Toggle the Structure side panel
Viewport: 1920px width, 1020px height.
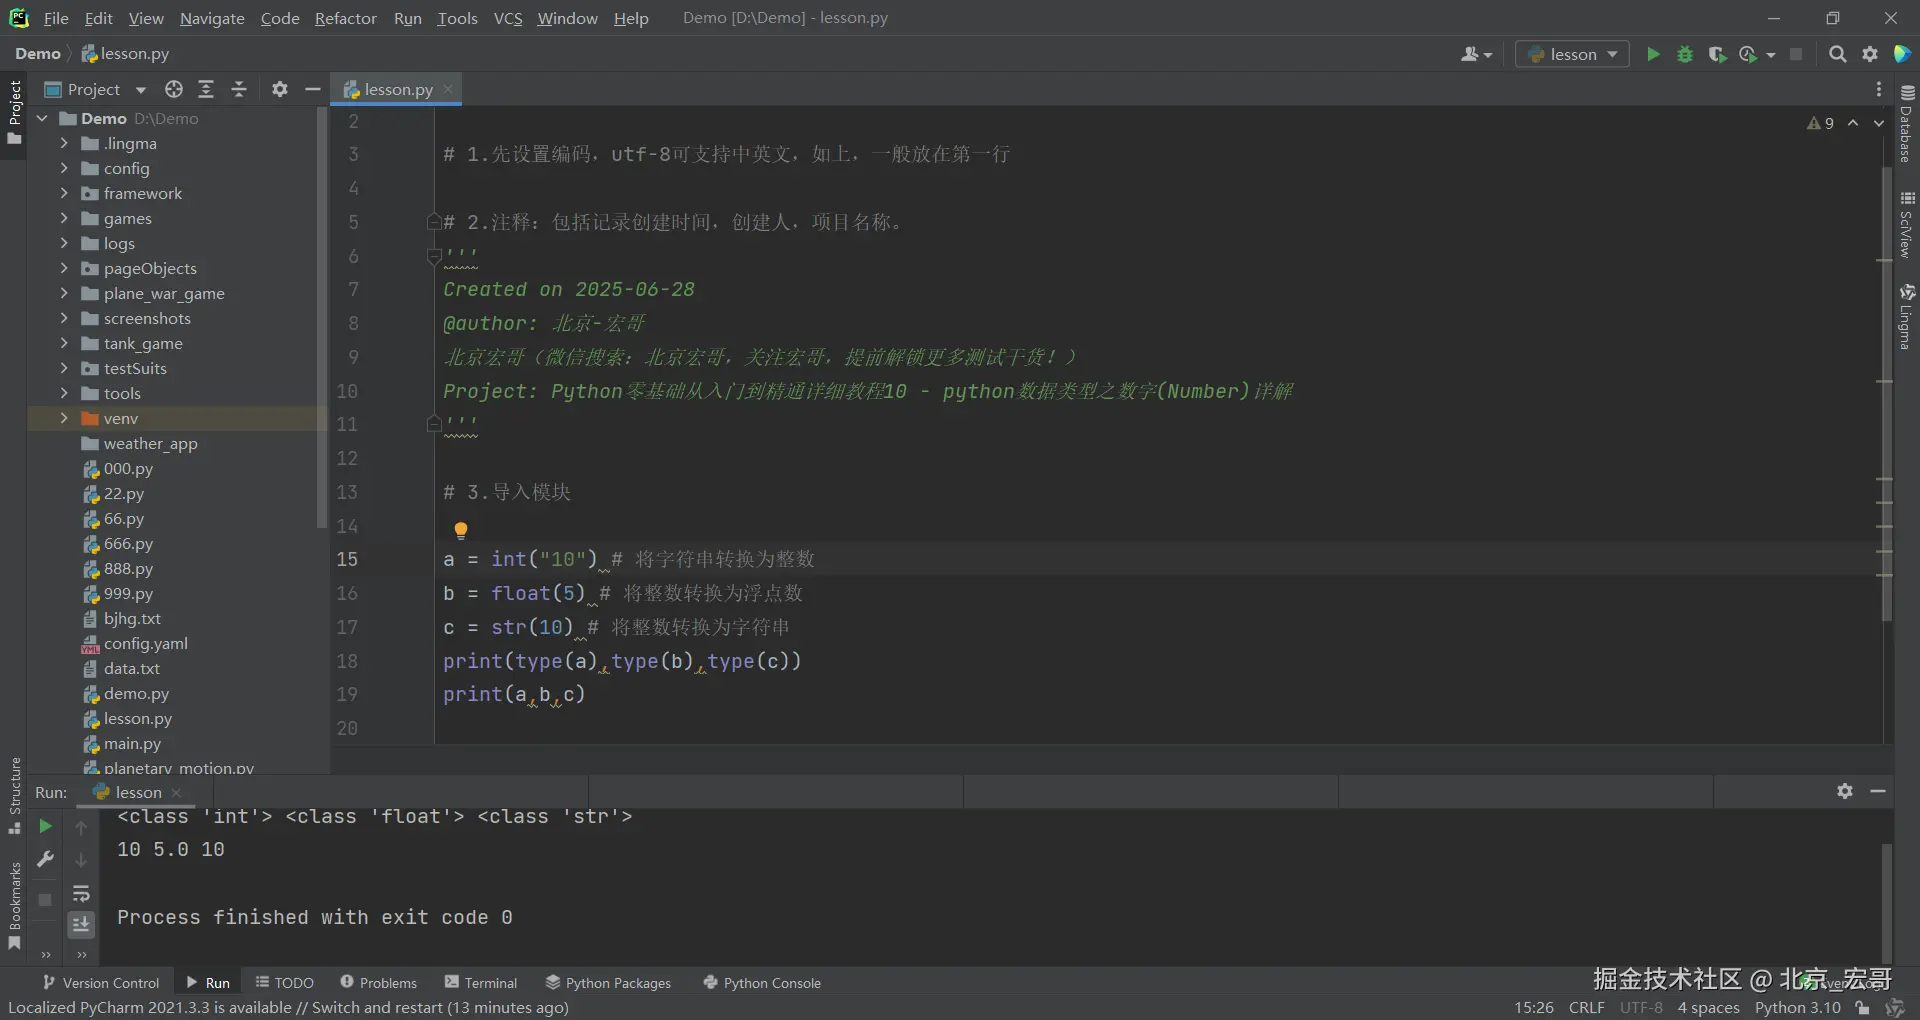(x=14, y=796)
